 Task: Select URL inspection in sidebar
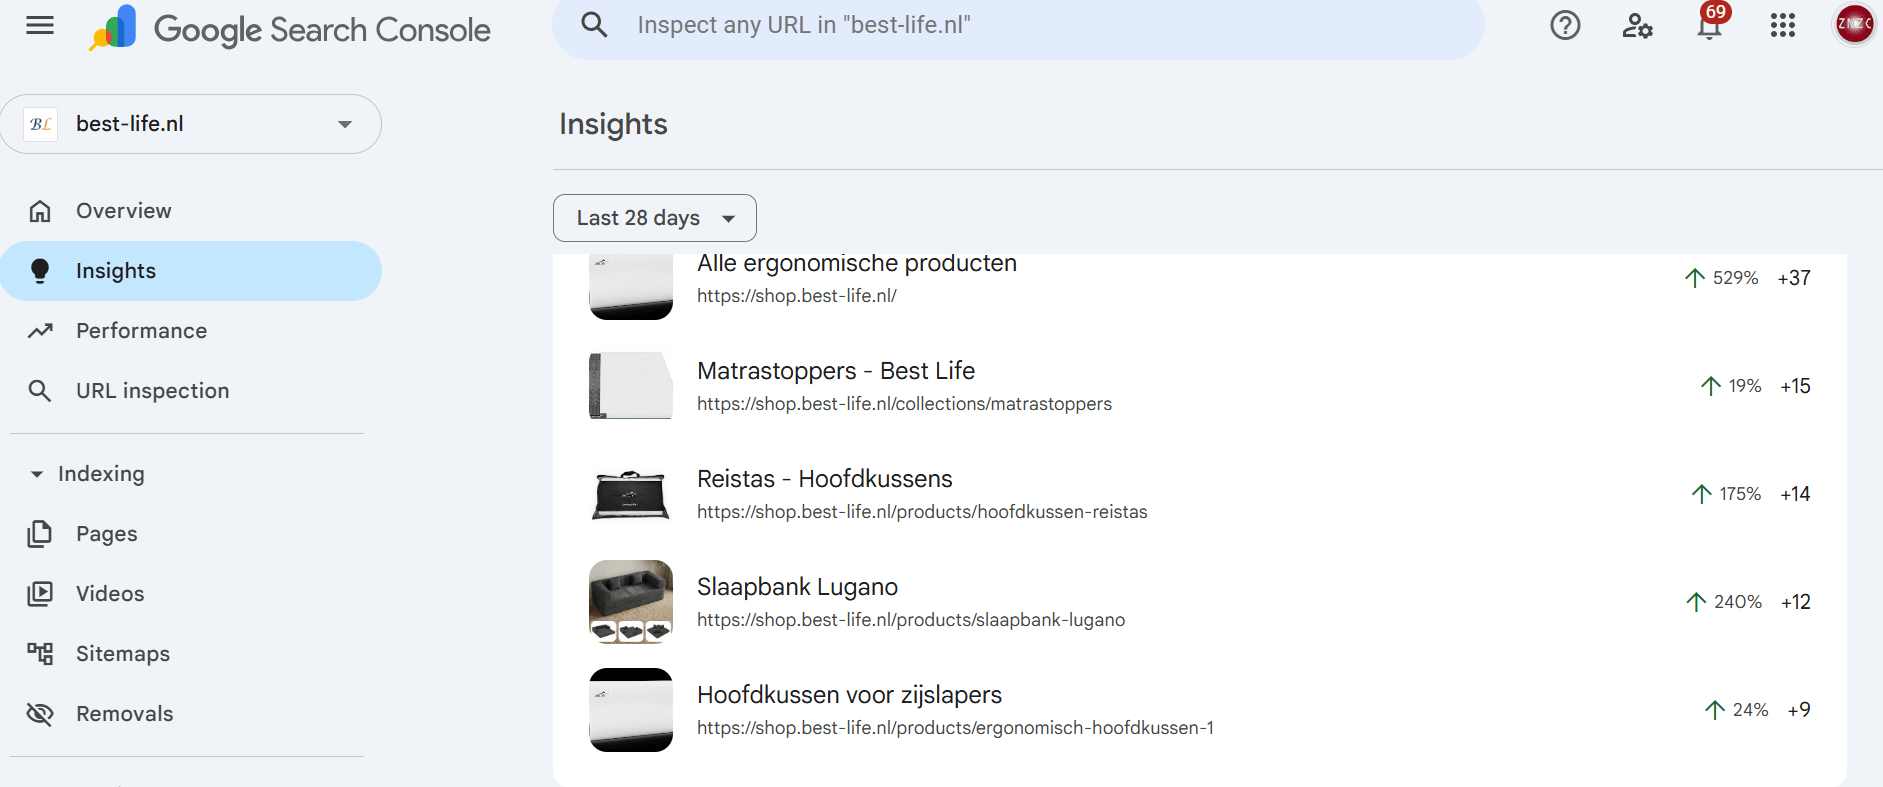pos(152,391)
